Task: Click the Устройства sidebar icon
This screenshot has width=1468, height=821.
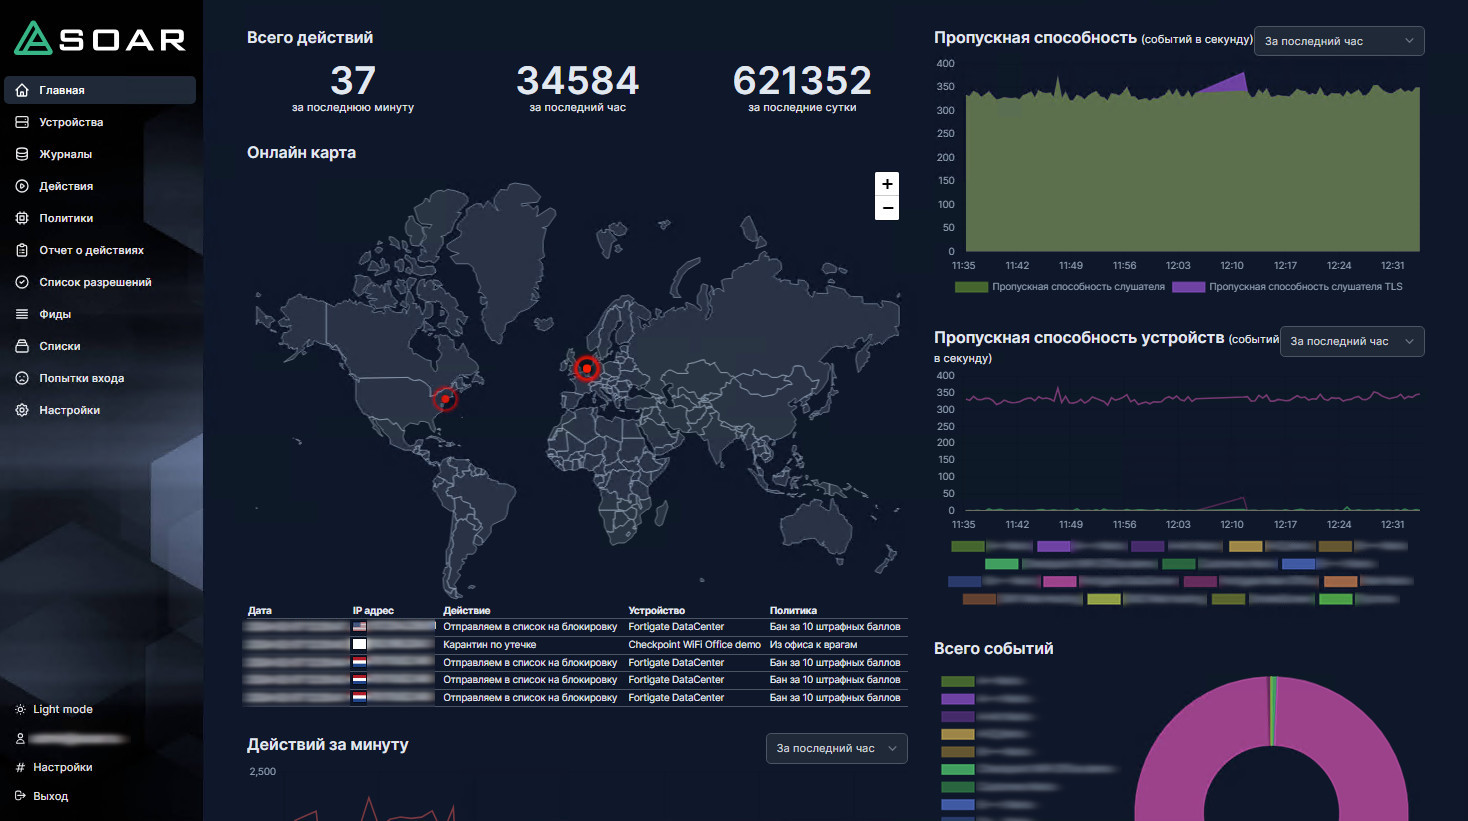Action: coord(22,122)
